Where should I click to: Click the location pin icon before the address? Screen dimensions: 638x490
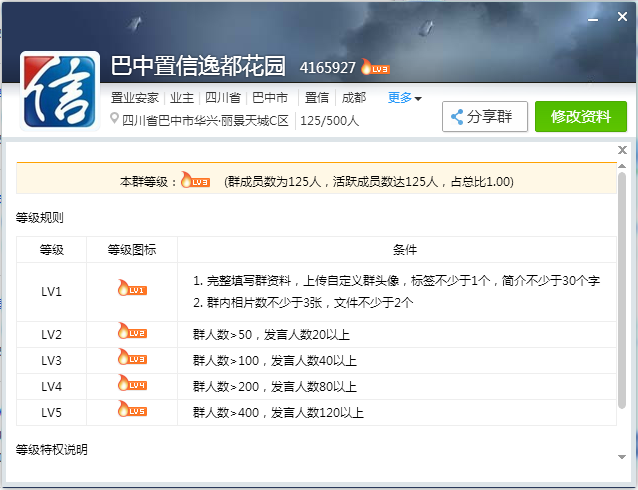(114, 120)
